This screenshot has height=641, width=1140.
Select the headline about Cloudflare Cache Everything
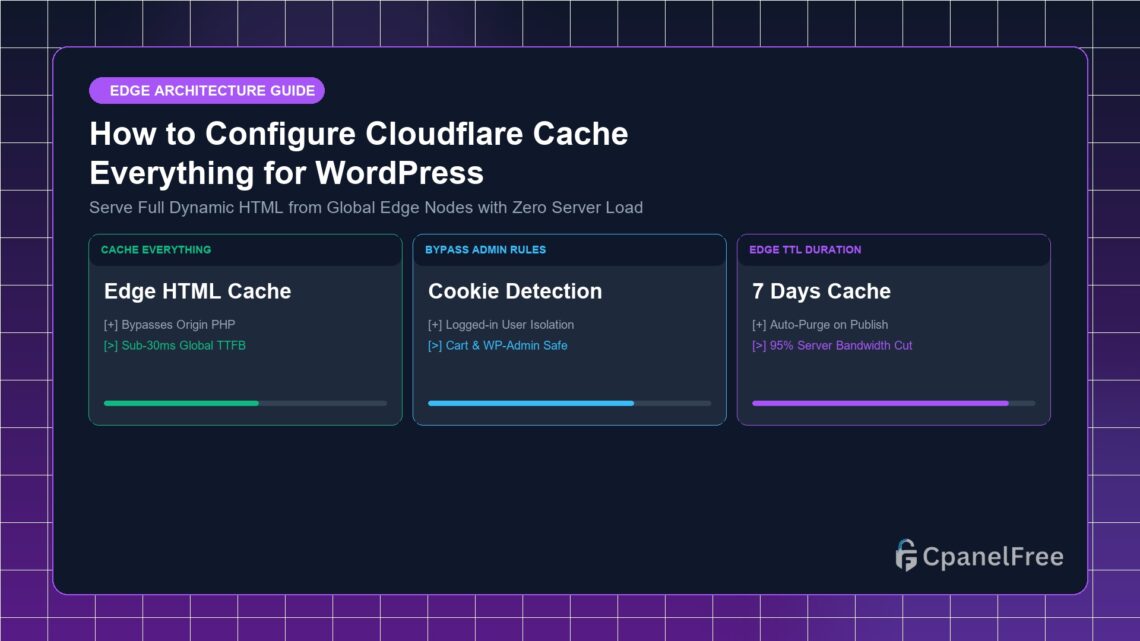point(358,153)
